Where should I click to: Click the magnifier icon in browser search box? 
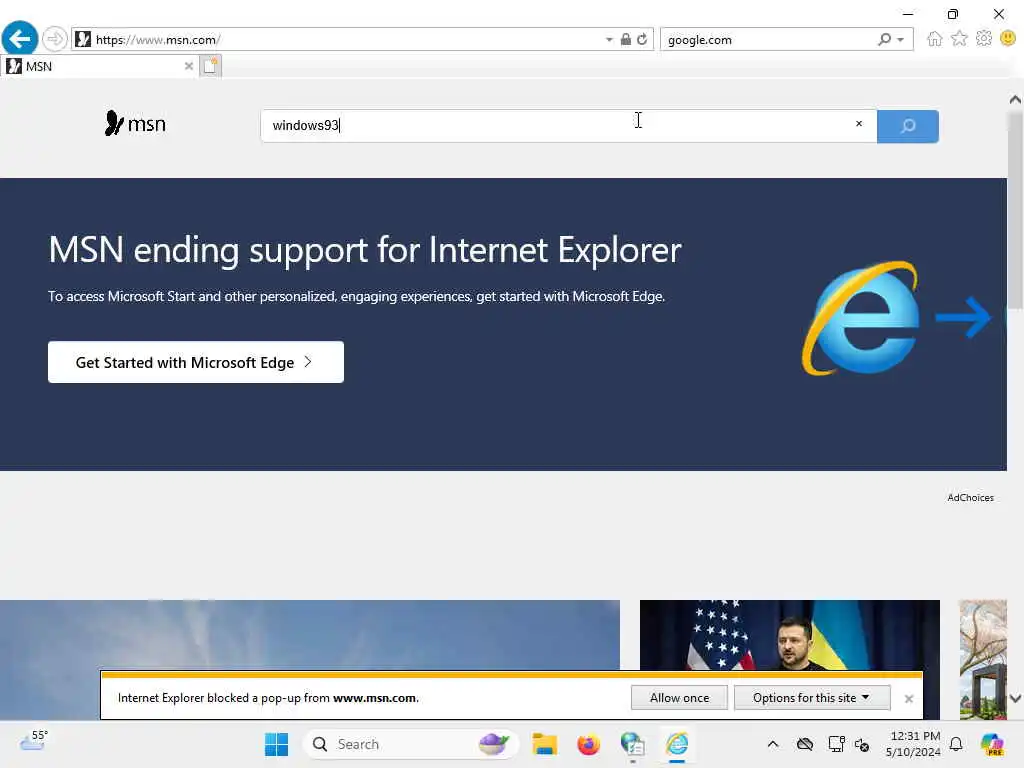[x=884, y=40]
